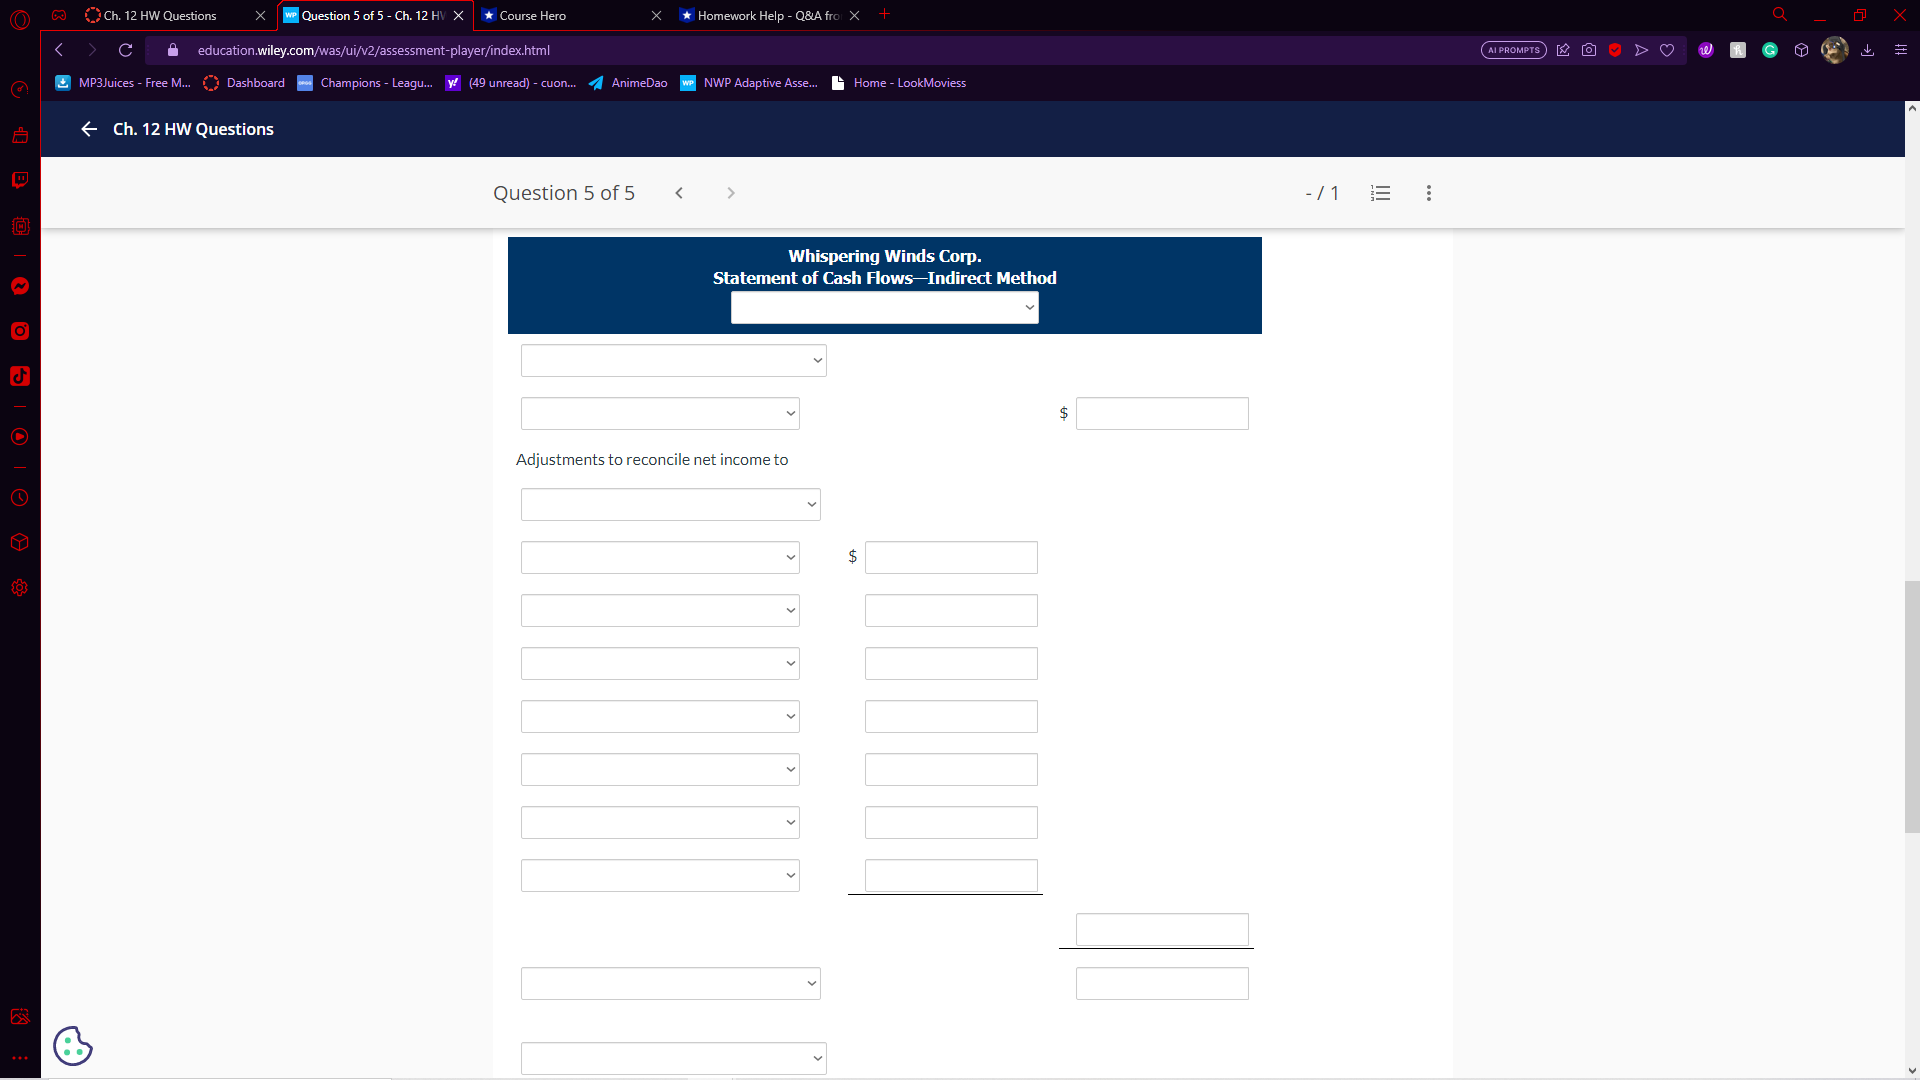The width and height of the screenshot is (1920, 1080).
Task: Expand the first dropdown below the header
Action: 673,361
